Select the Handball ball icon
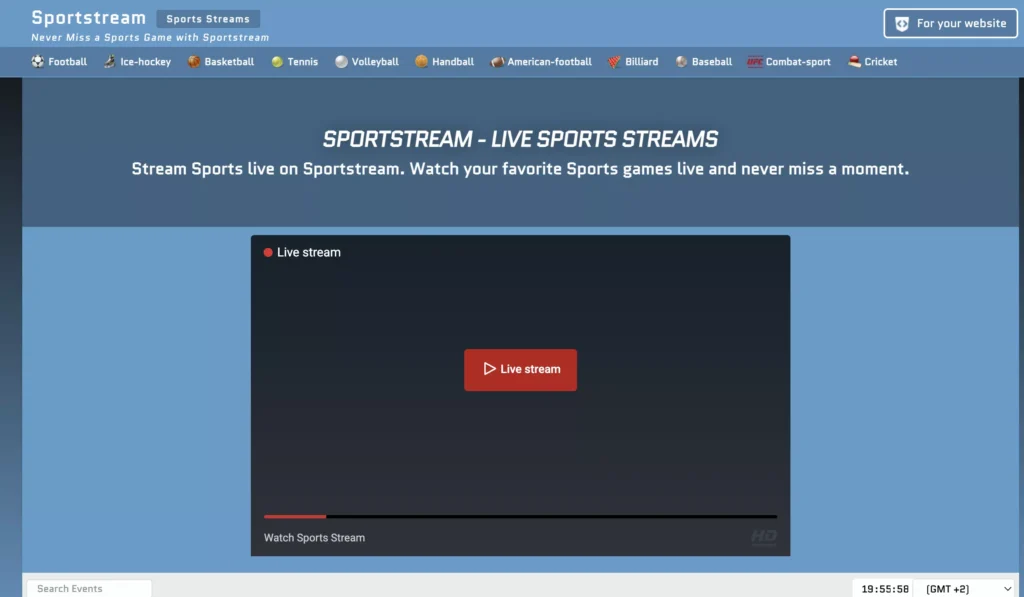 422,62
